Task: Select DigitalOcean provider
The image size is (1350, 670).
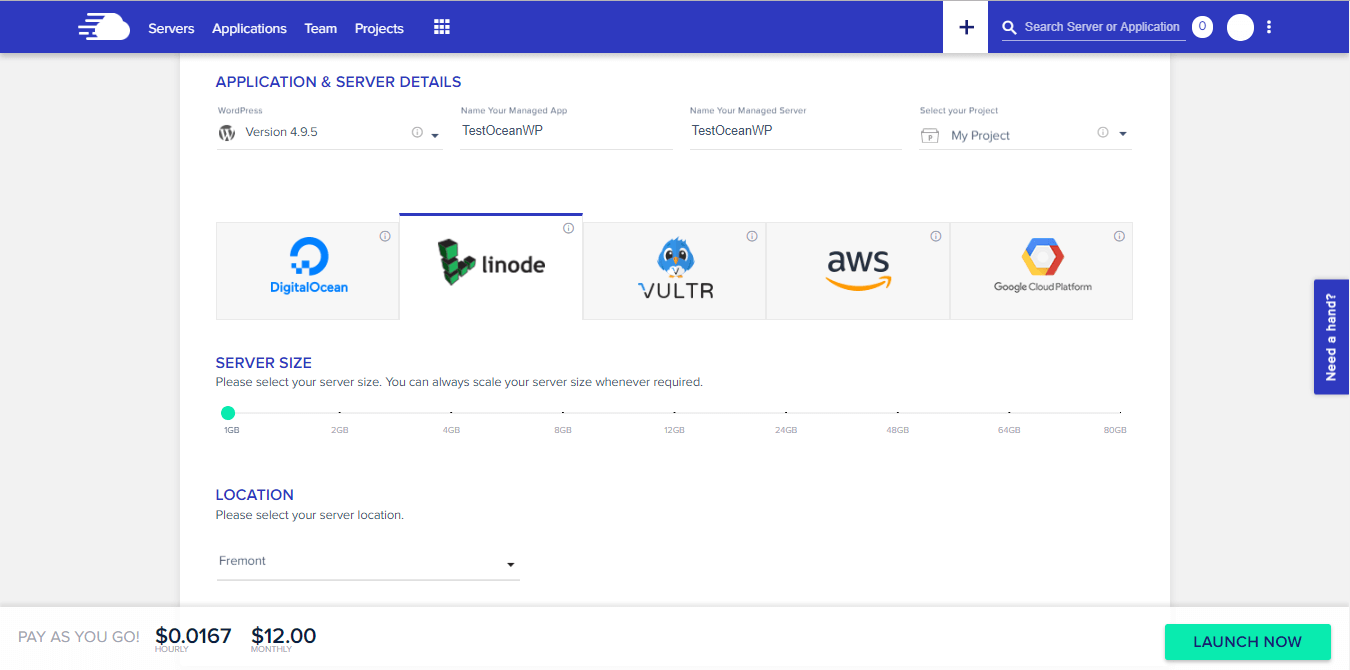Action: (x=308, y=271)
